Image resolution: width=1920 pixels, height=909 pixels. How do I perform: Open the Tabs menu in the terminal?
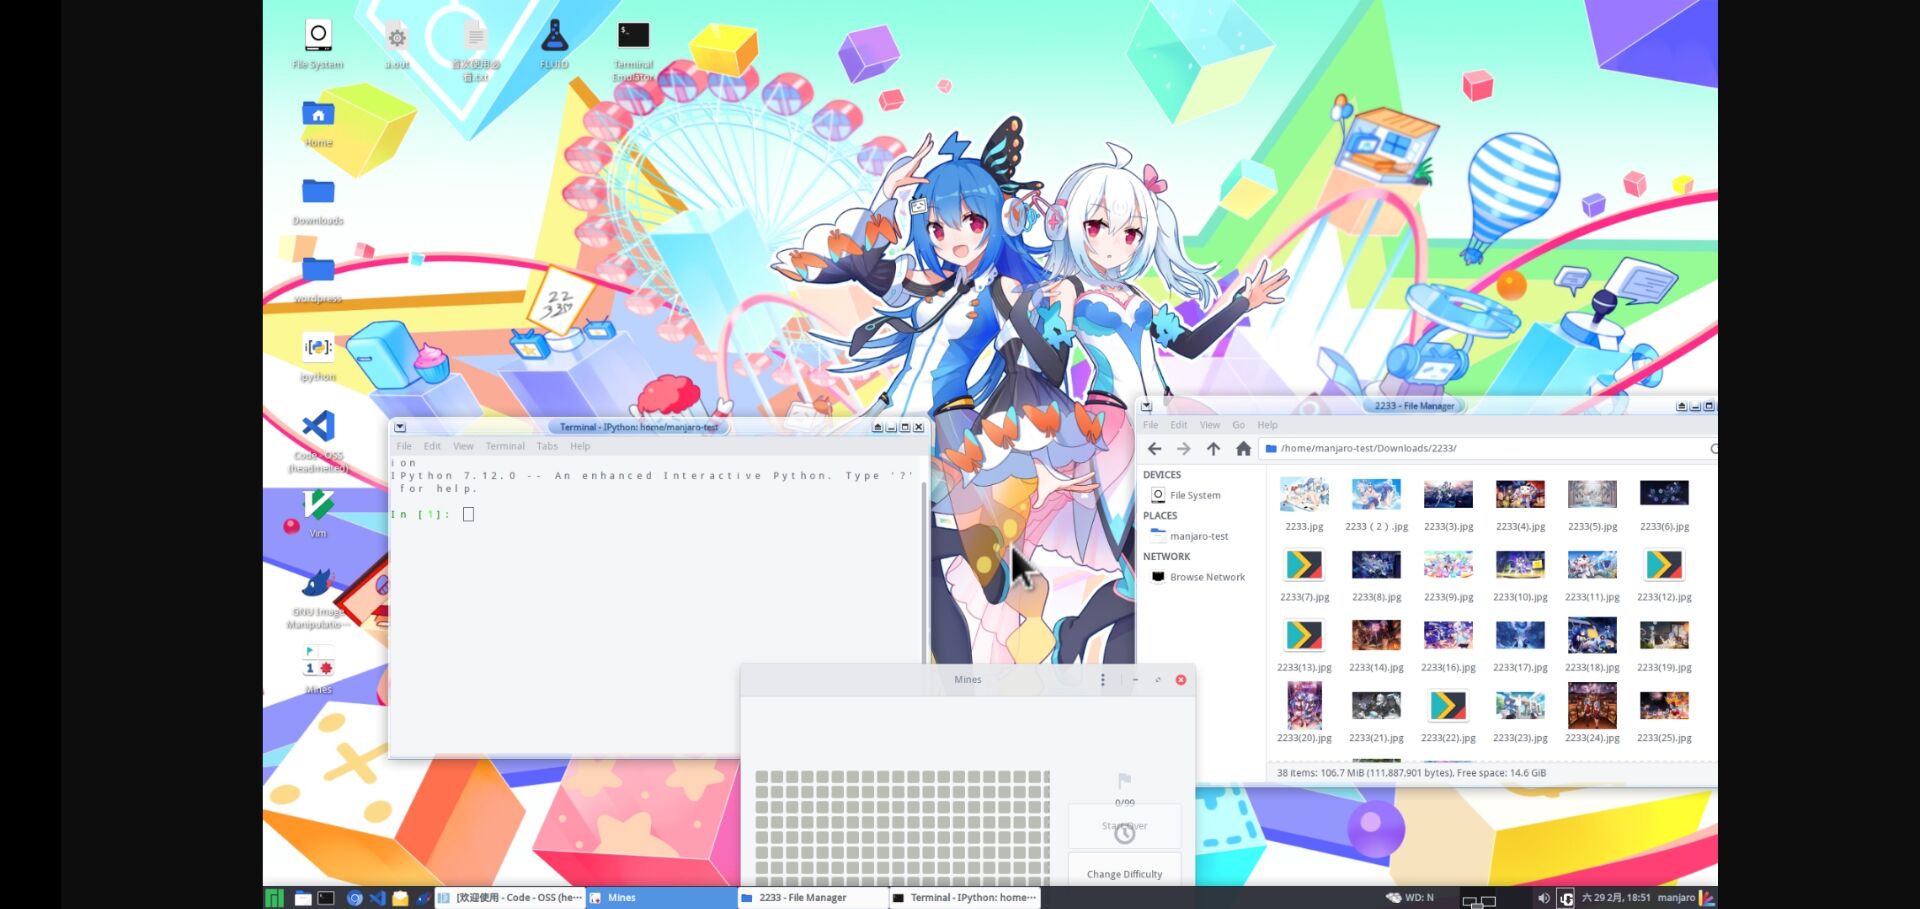point(547,446)
